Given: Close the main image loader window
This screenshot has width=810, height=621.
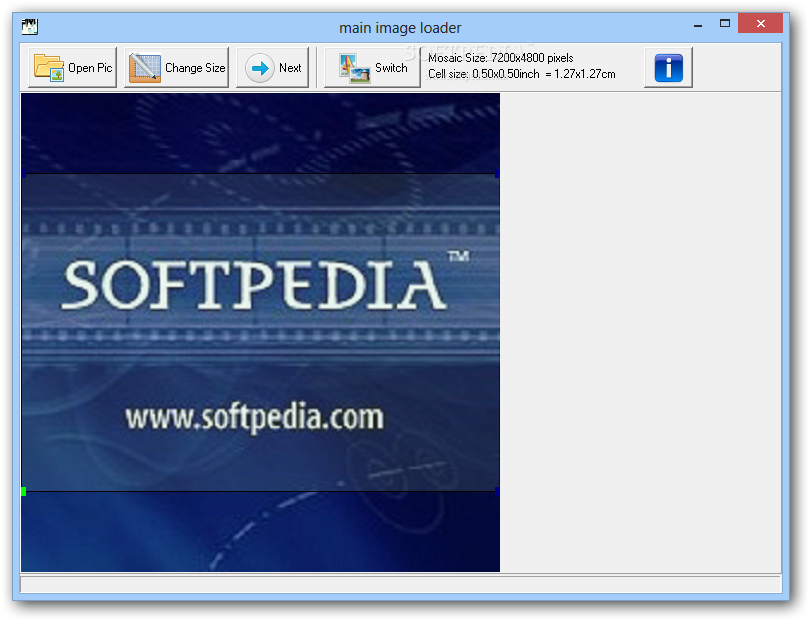Looking at the screenshot, I should (x=760, y=23).
